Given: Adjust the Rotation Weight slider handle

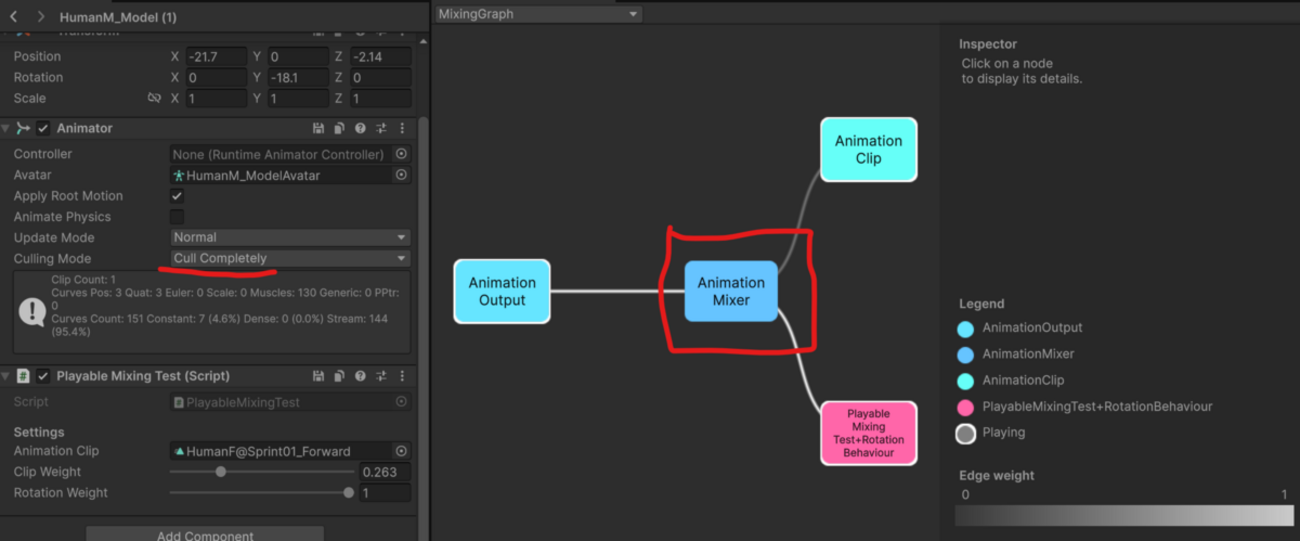Looking at the screenshot, I should pos(348,493).
